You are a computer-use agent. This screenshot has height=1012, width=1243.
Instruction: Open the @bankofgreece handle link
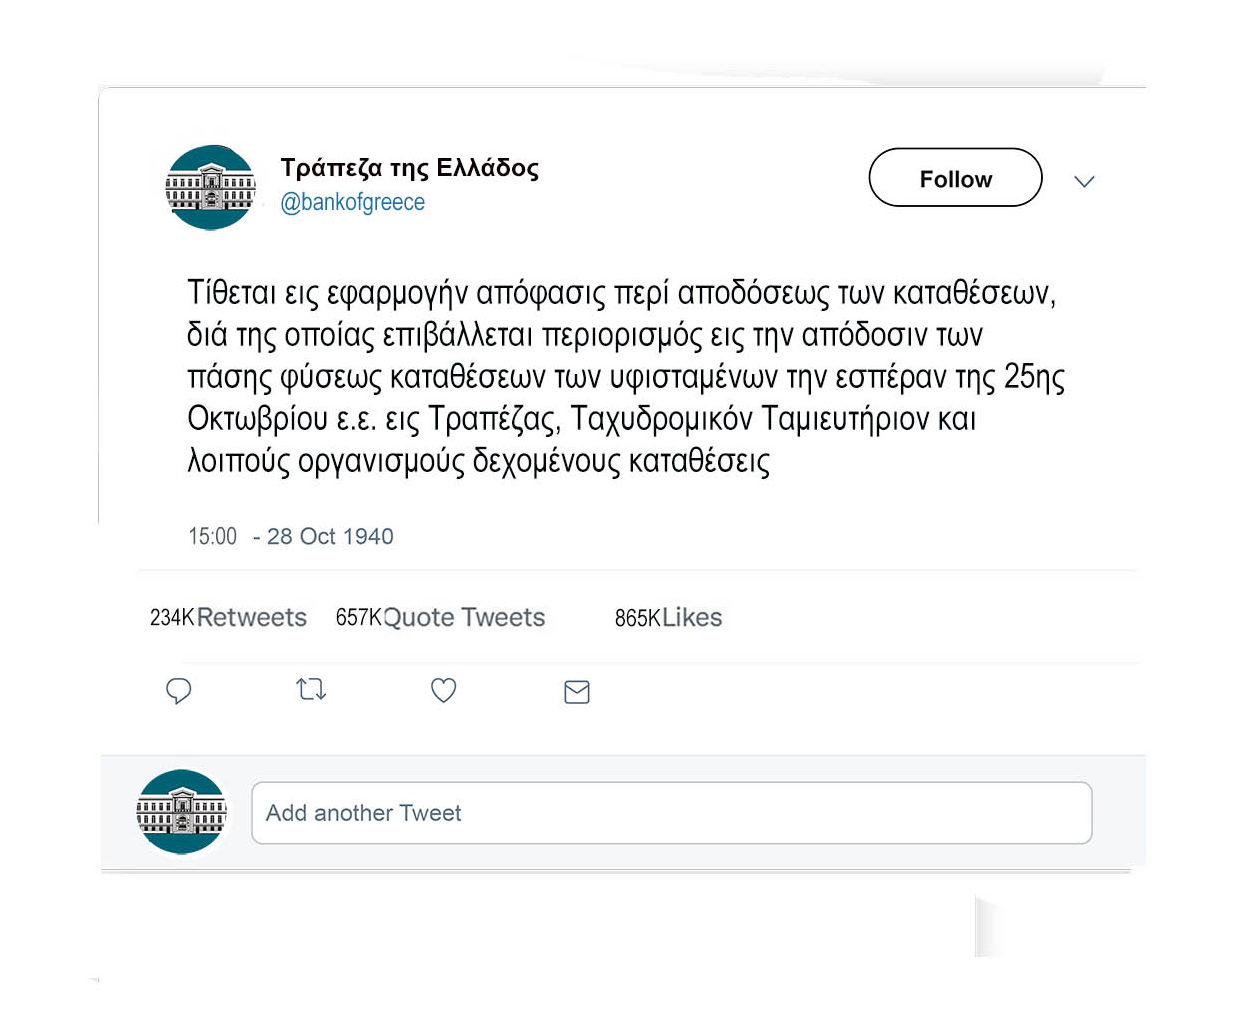(352, 202)
